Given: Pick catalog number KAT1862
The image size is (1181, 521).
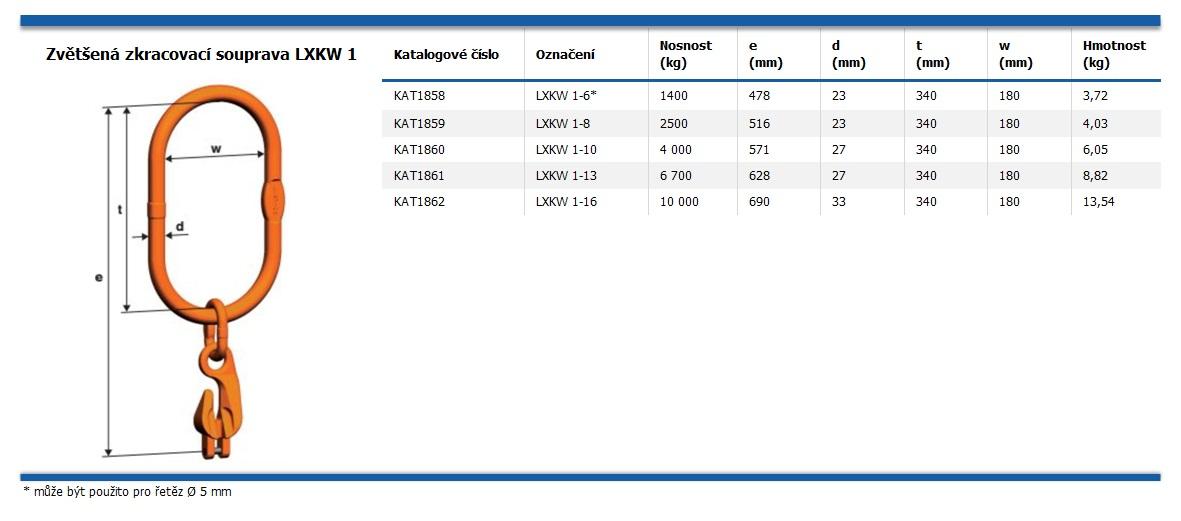Looking at the screenshot, I should (x=420, y=202).
